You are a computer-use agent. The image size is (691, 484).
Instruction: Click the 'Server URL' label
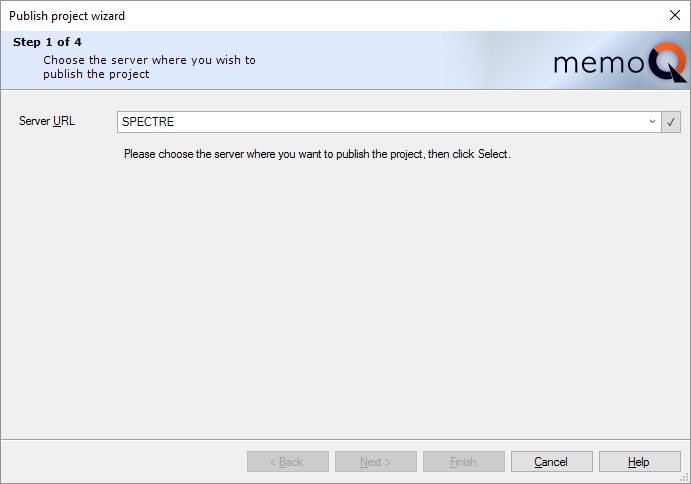[x=47, y=121]
